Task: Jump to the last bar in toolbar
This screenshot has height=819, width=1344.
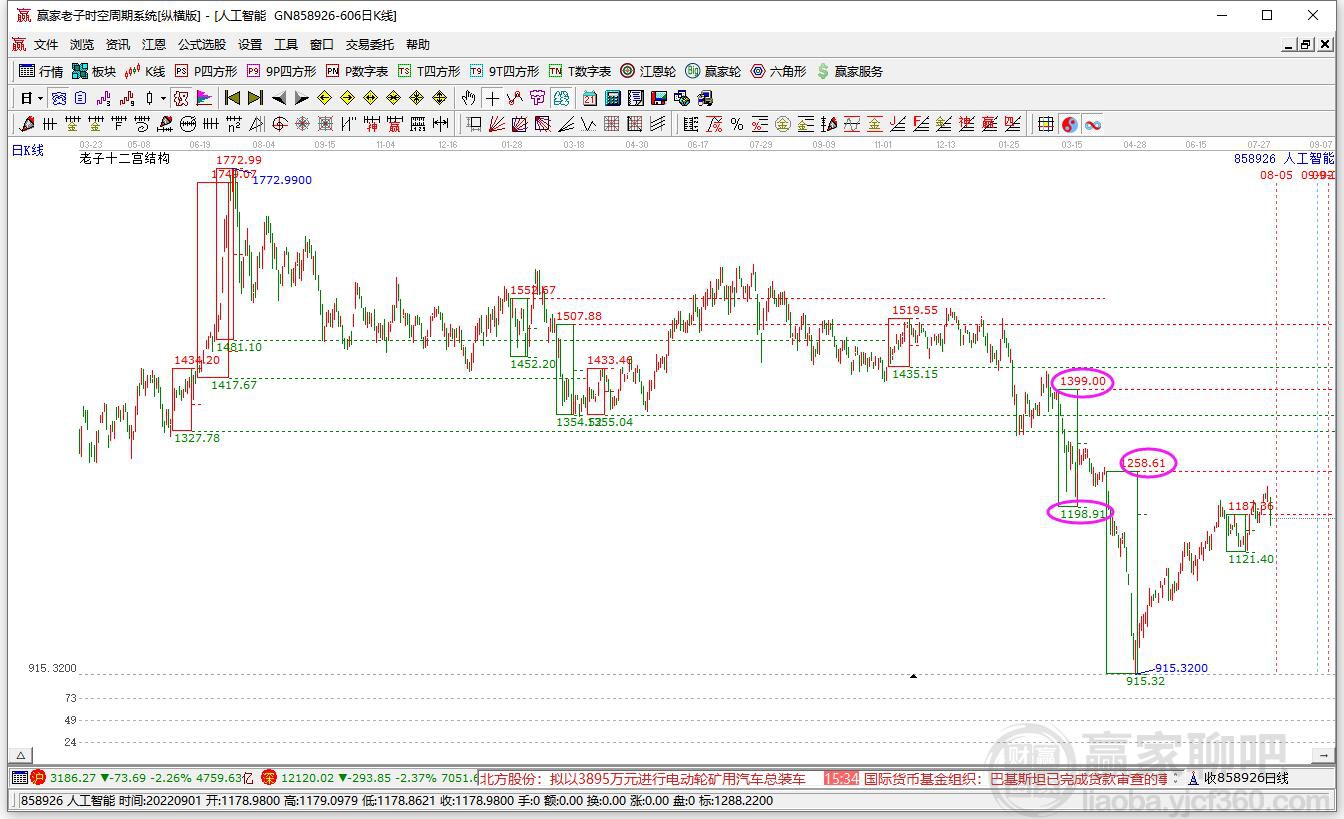Action: [255, 98]
